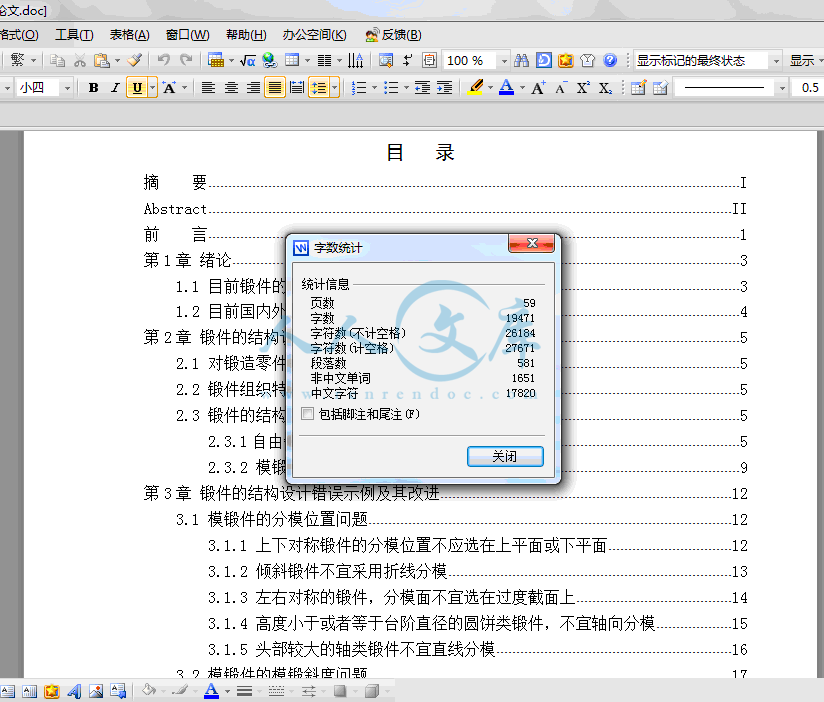
Task: Open the 繁 conversion dropdown arrow
Action: pos(34,60)
